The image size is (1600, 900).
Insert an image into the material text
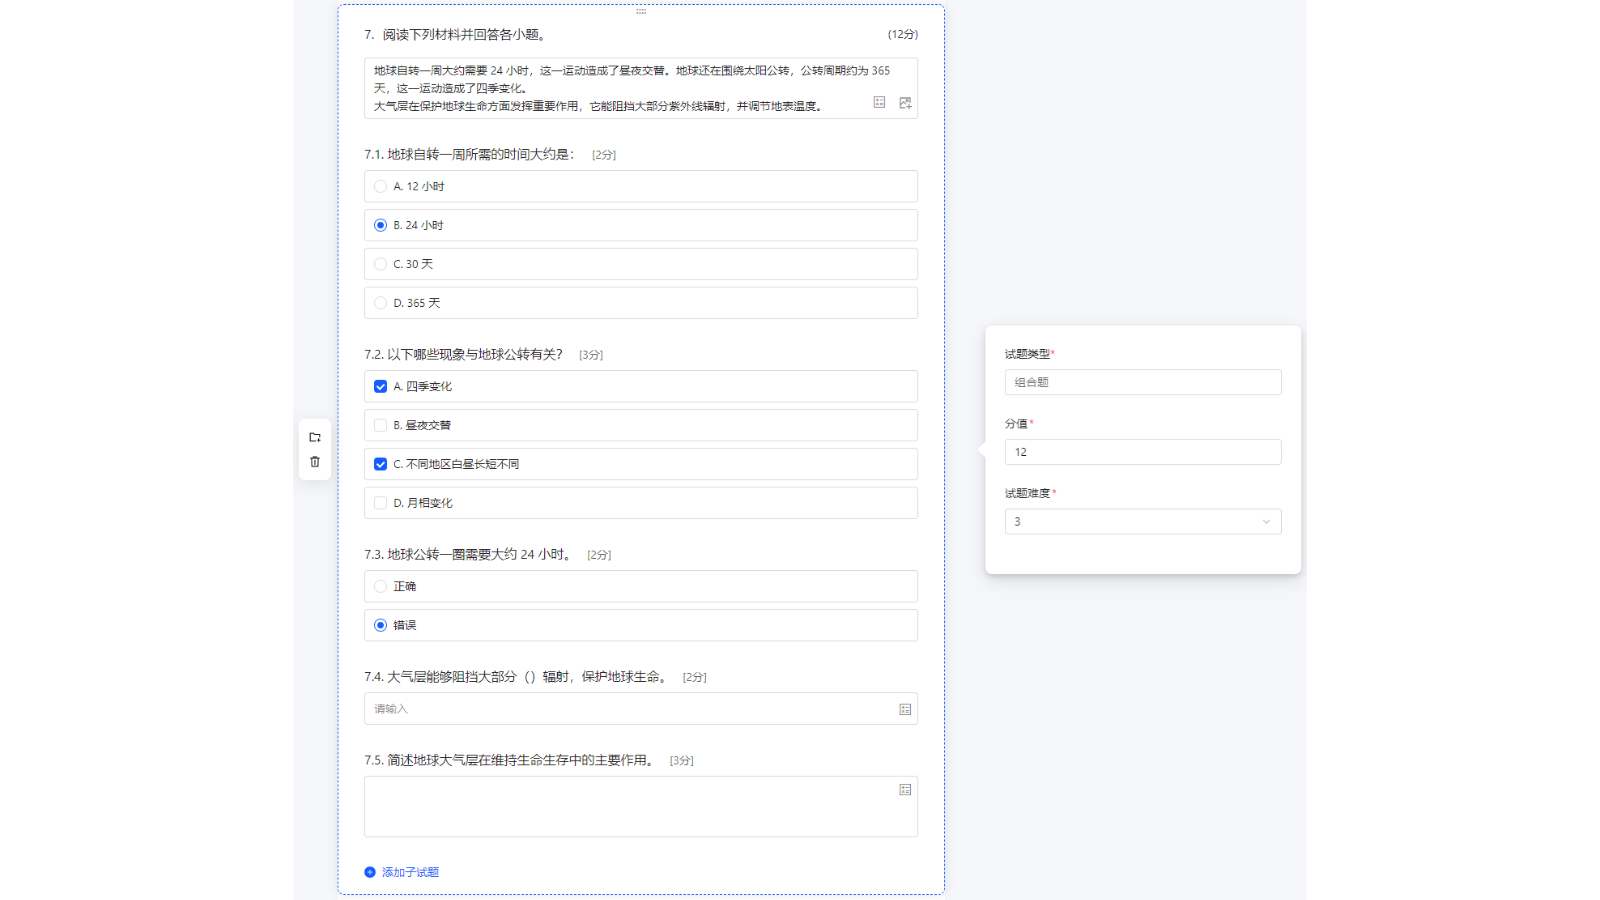click(904, 102)
